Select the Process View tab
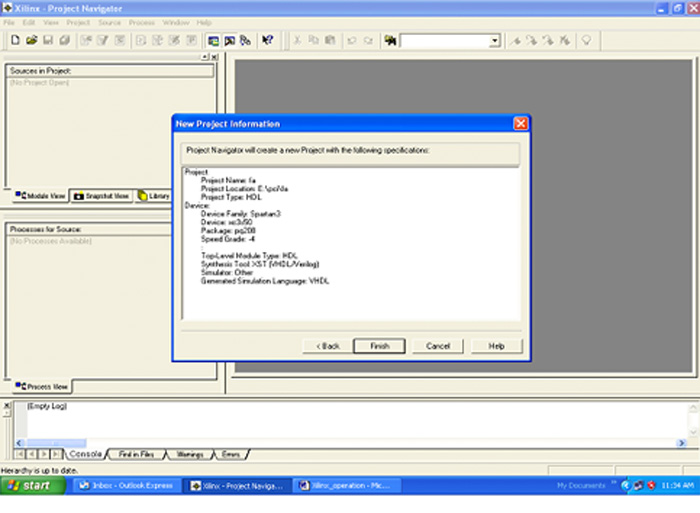This screenshot has width=700, height=513. 42,387
